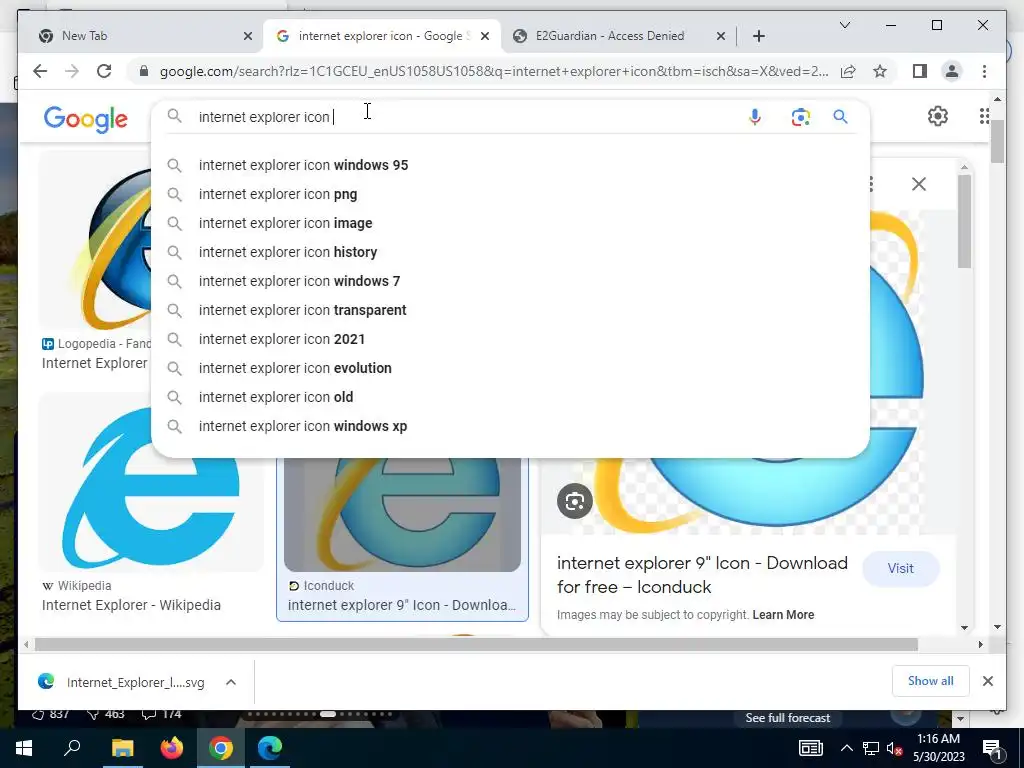Screen dimensions: 1024x768
Task: Open the Chrome side panel
Action: (x=920, y=71)
